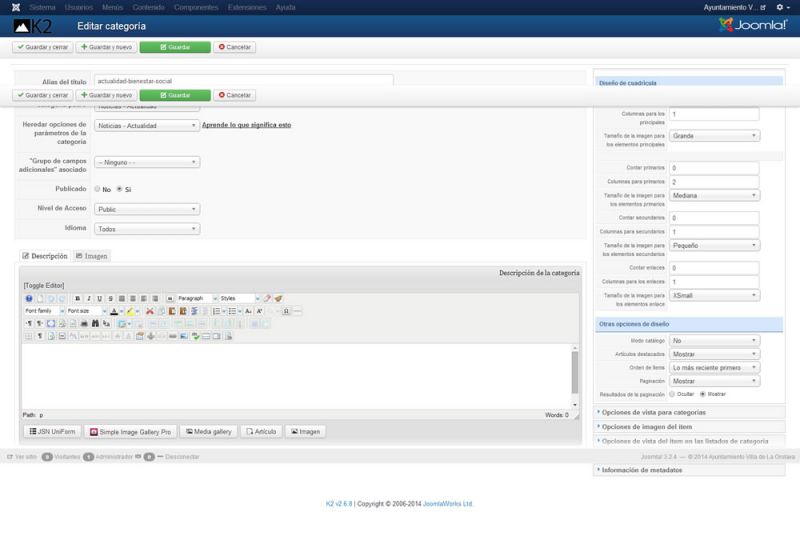800x560 pixels.
Task: Click the Joomla logo icon in top-left corner
Action: [16, 7]
